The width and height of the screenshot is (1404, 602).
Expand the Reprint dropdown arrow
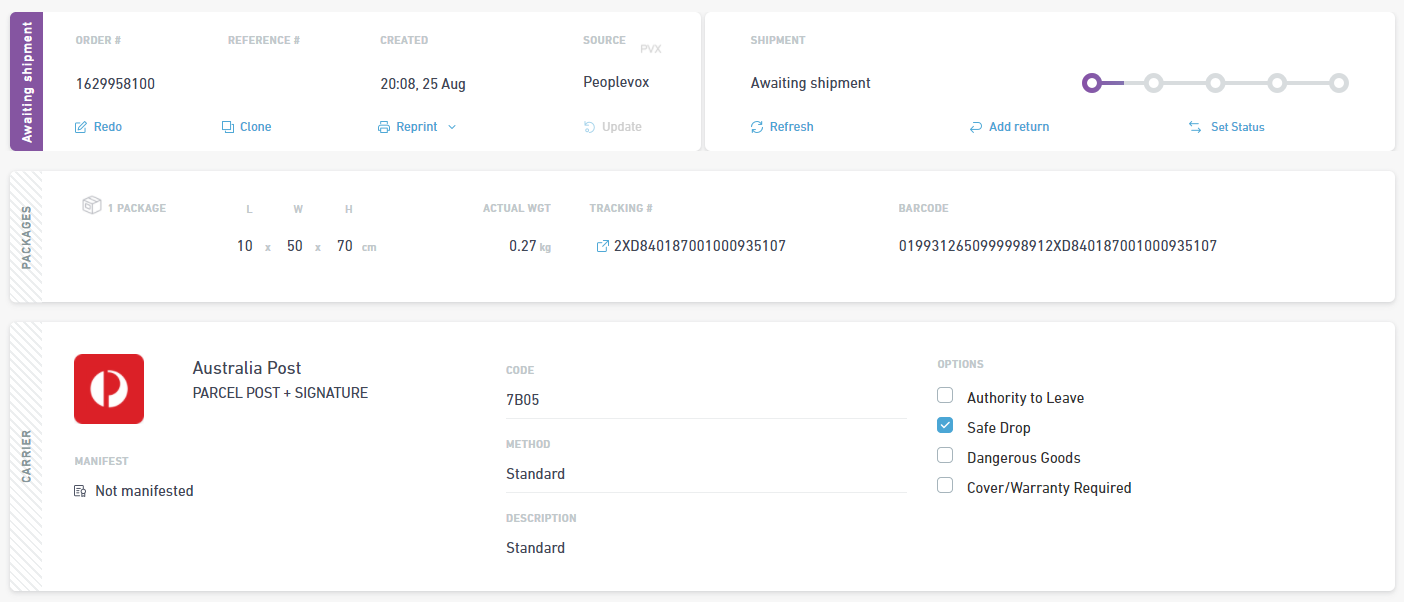pyautogui.click(x=452, y=127)
